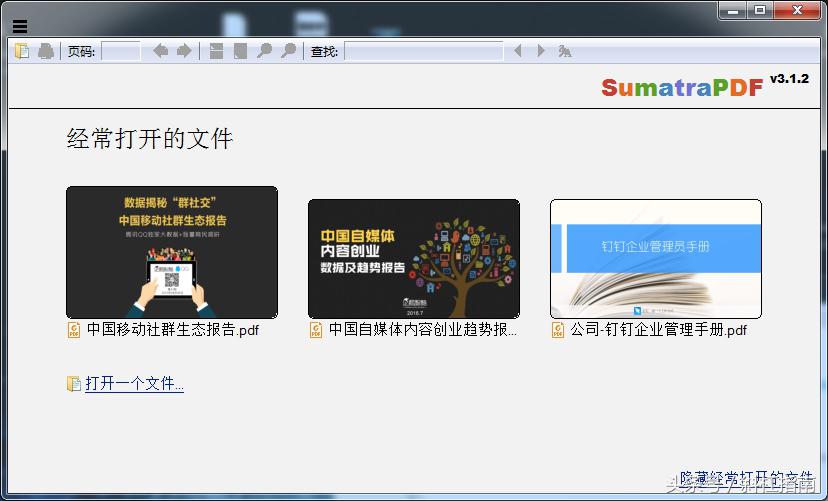Maximize the SumatraPDF window

pyautogui.click(x=759, y=11)
